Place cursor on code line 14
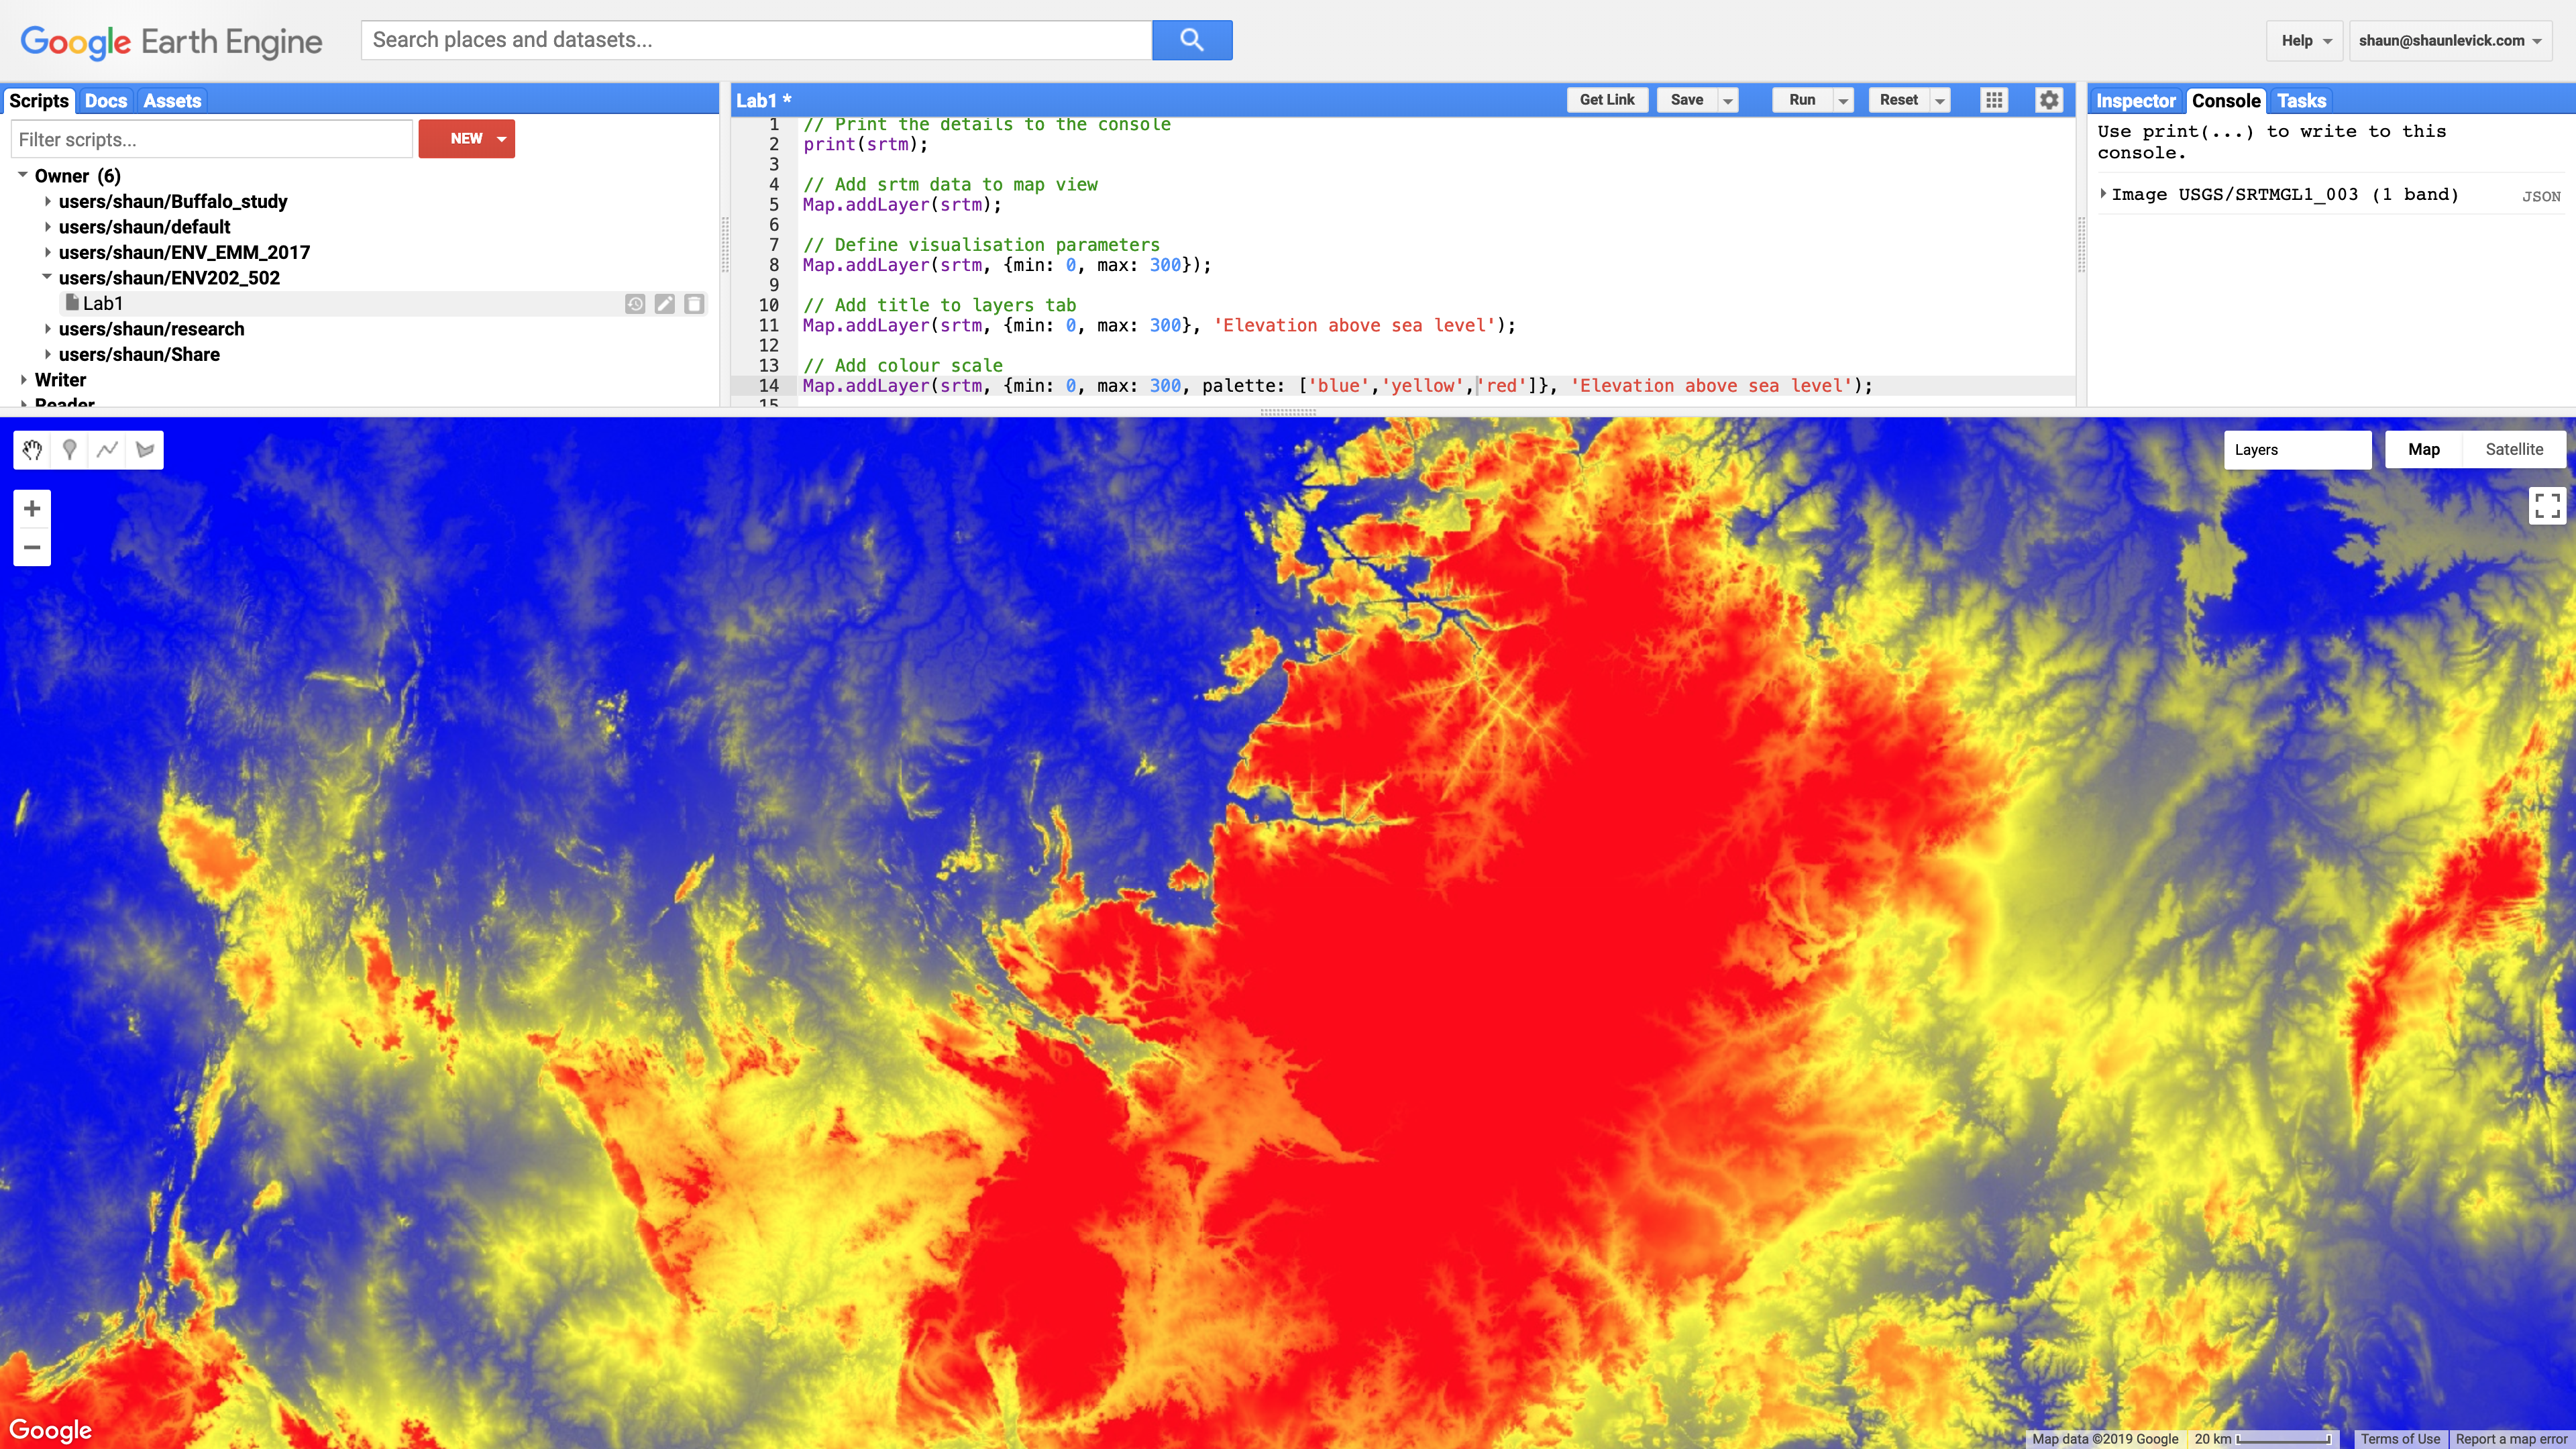Image resolution: width=2576 pixels, height=1449 pixels. click(x=1337, y=386)
